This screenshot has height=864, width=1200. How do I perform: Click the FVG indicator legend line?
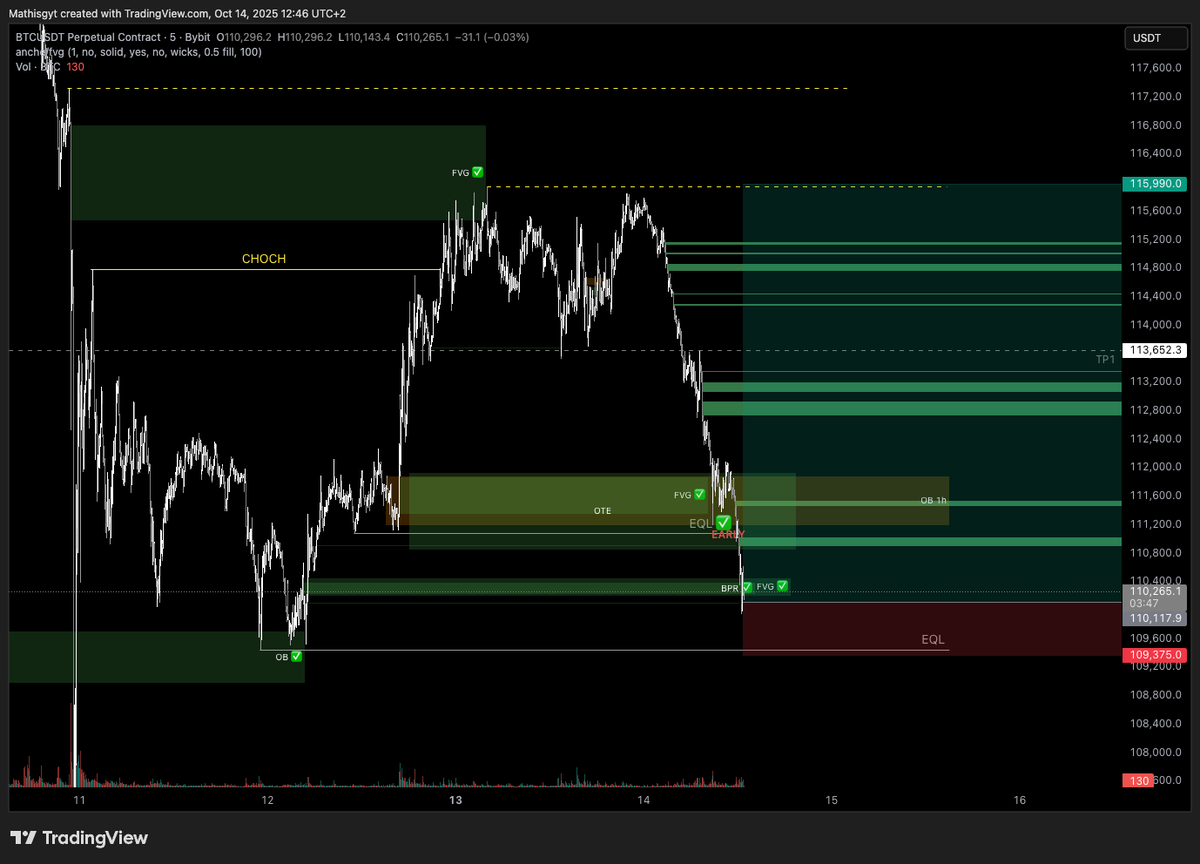pos(138,51)
